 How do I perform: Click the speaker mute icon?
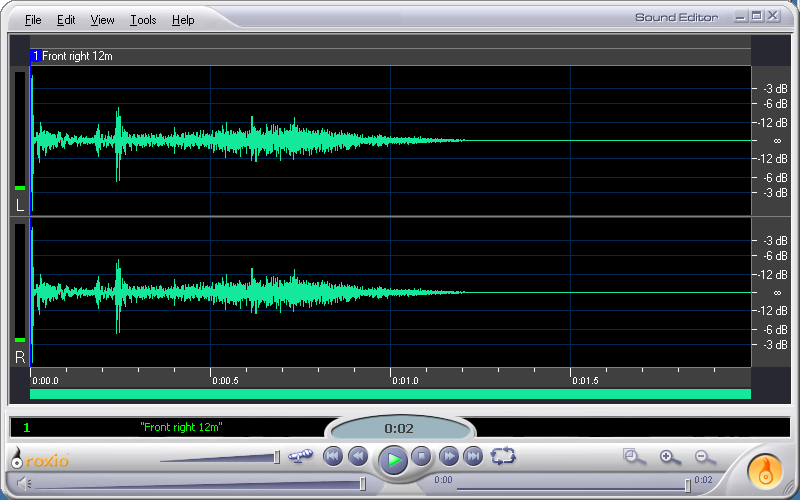point(24,484)
